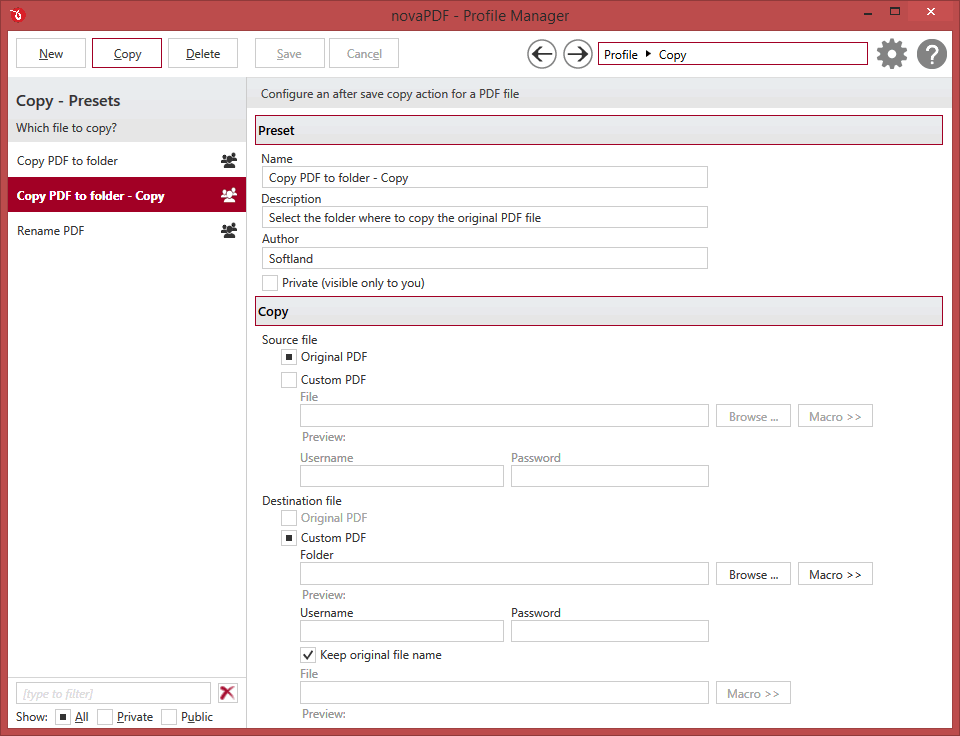This screenshot has height=736, width=960.
Task: Click the breadcrumb arrow between Profile and Copy
Action: (x=648, y=54)
